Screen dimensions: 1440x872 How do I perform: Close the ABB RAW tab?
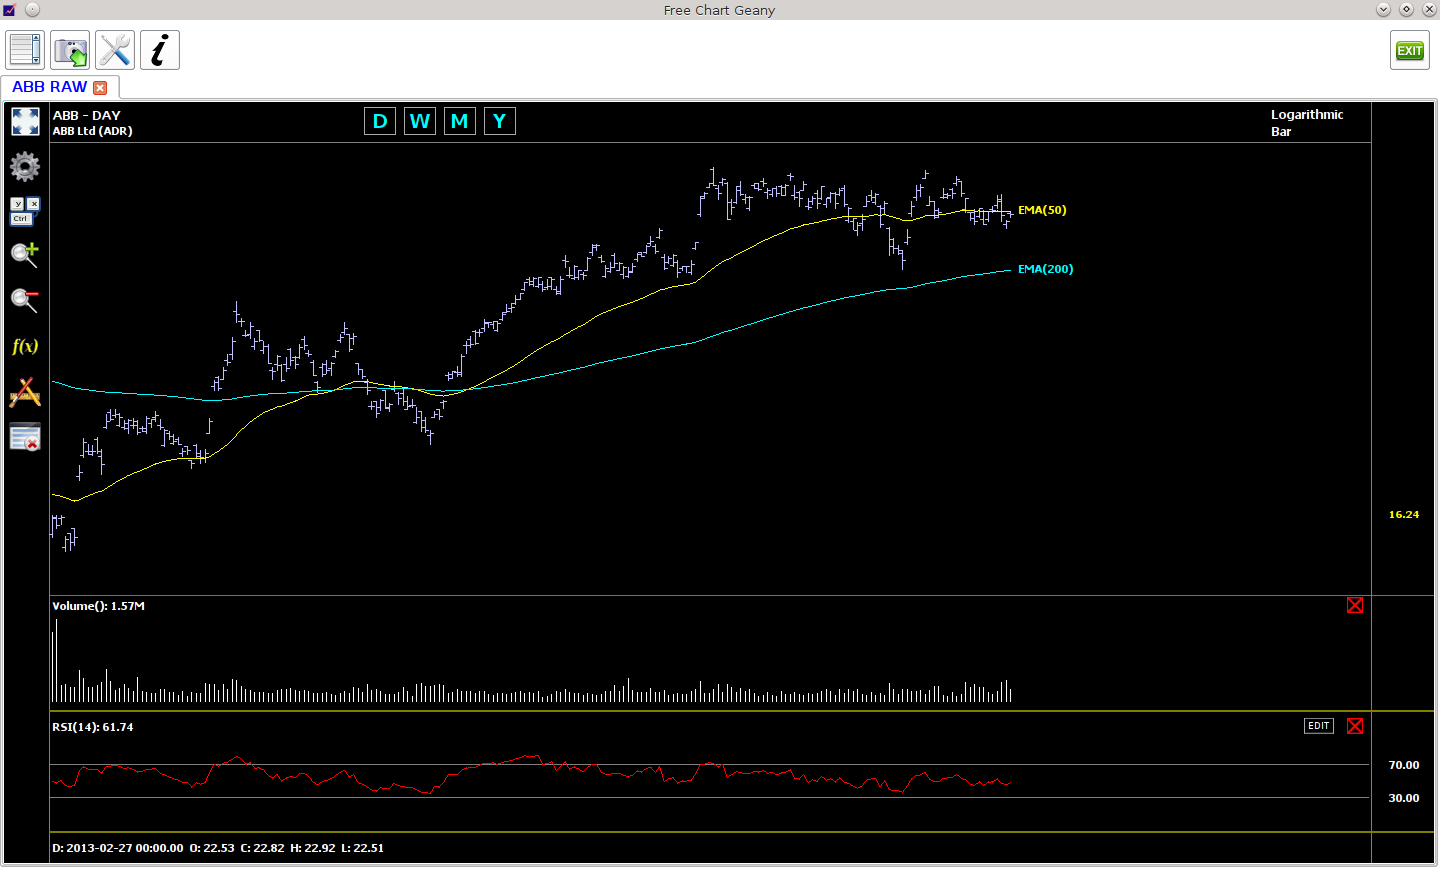tap(100, 88)
